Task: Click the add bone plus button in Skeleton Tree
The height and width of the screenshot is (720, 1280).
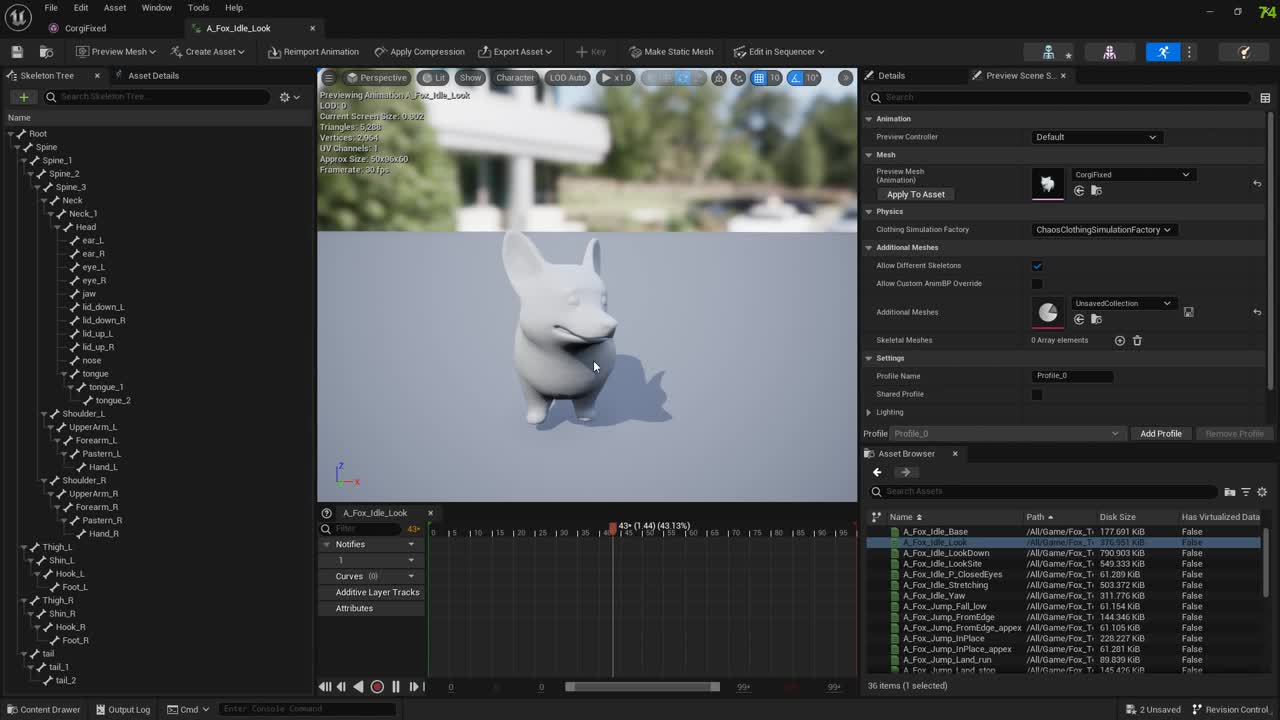Action: [x=23, y=97]
